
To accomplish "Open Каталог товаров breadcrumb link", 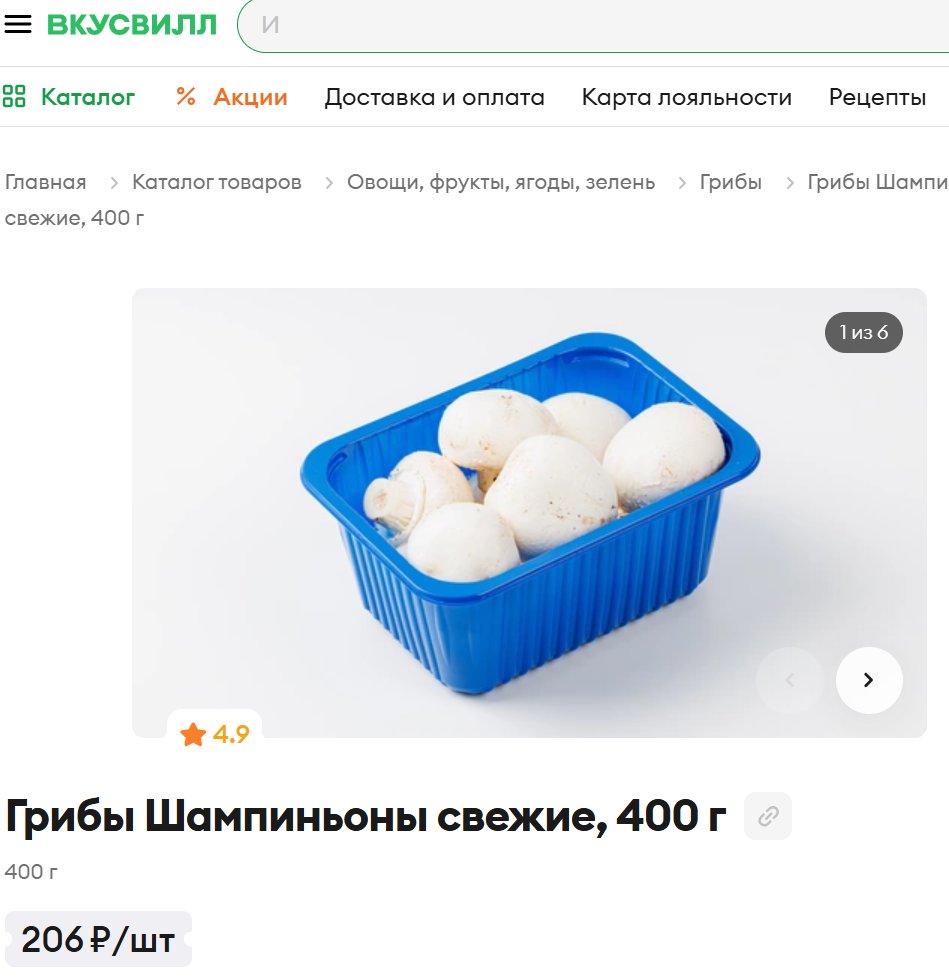I will [217, 182].
